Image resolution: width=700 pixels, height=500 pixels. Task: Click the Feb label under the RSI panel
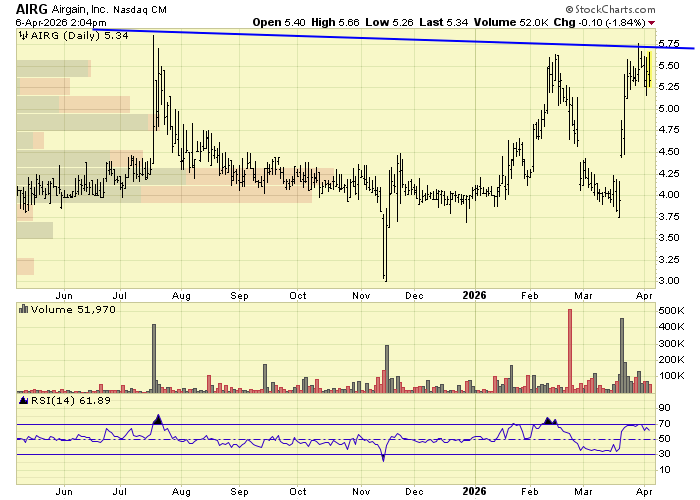pyautogui.click(x=529, y=492)
